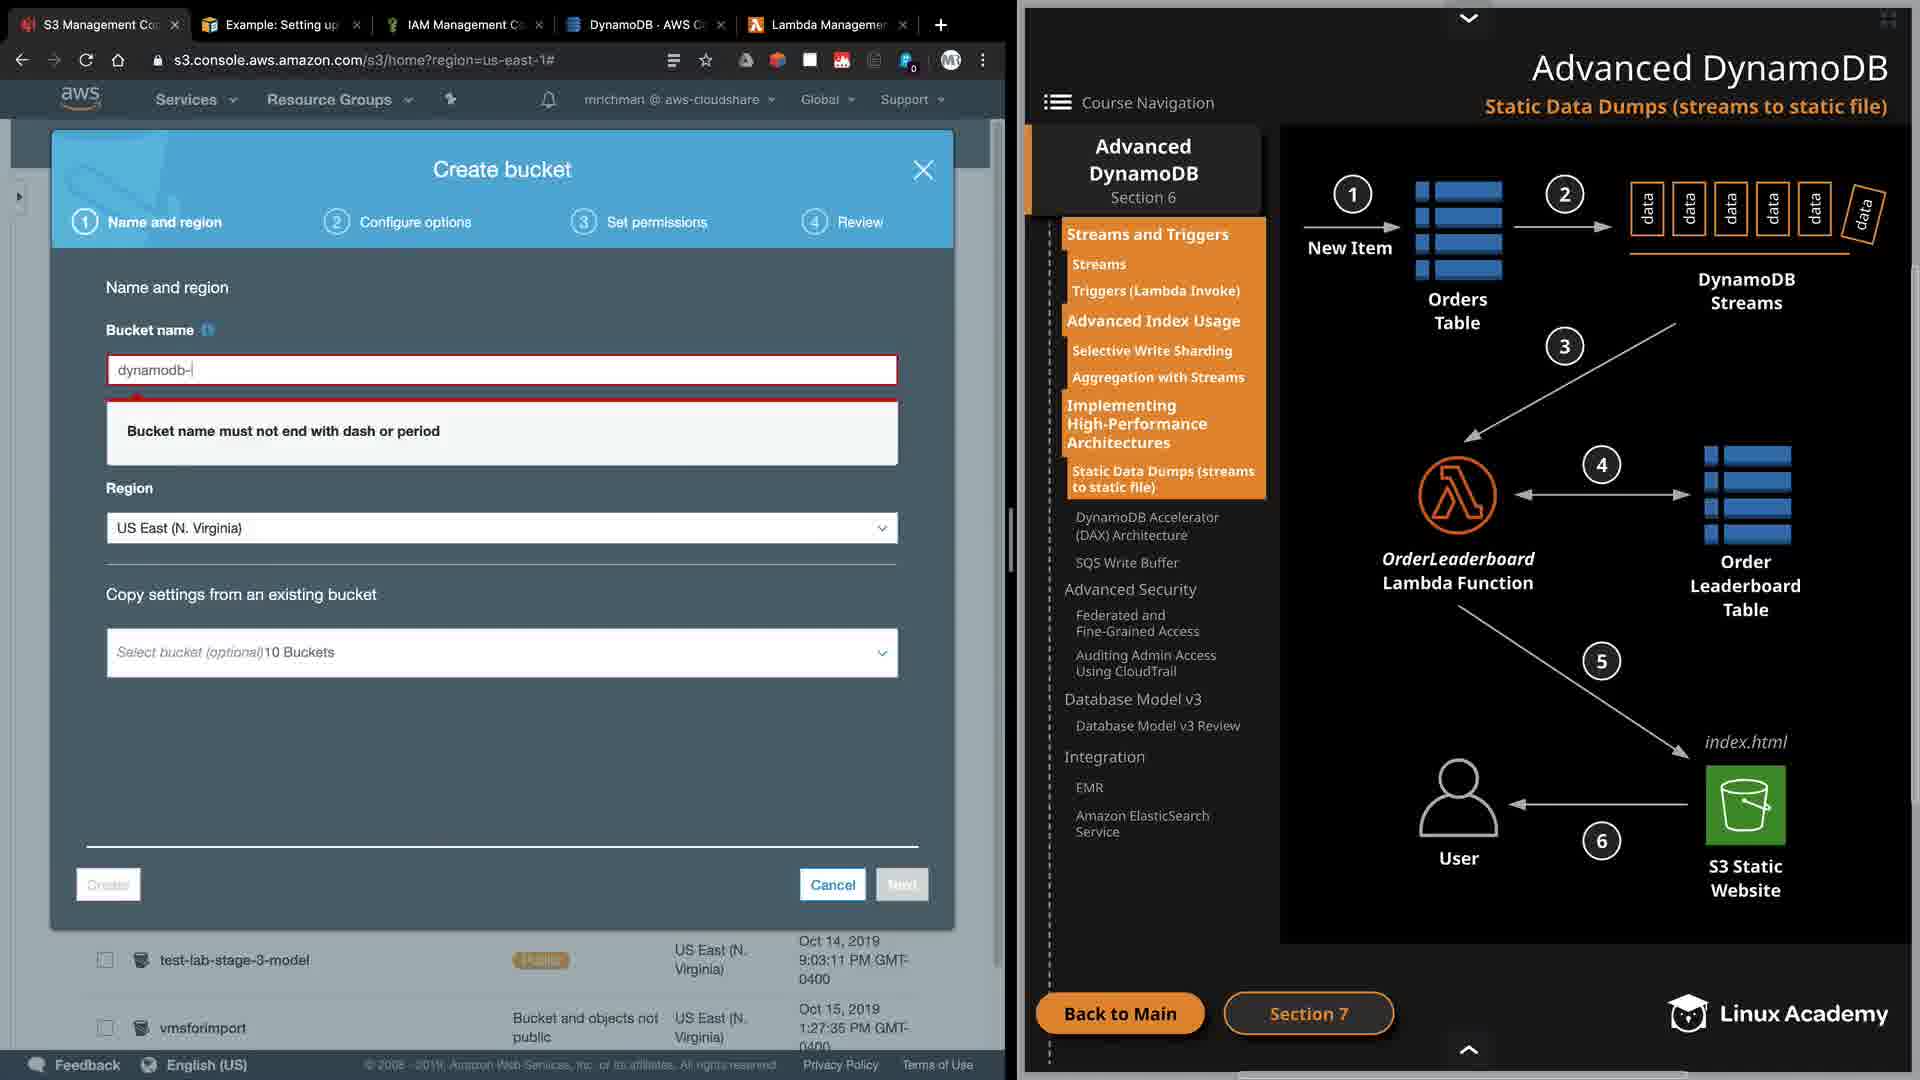Check the vmsforimport bucket checkbox
Viewport: 1920px width, 1080px height.
105,1028
